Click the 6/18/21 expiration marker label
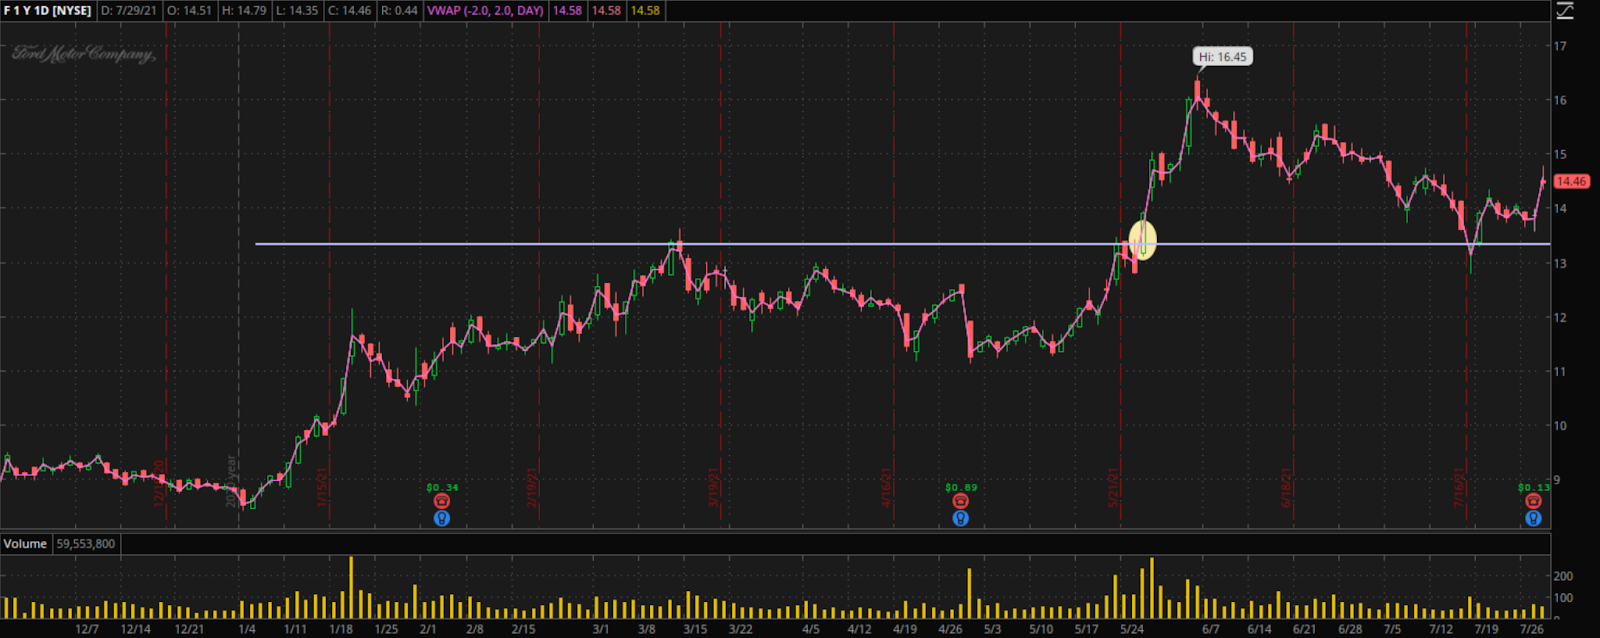Screen dimensions: 1600x638 (1287, 487)
